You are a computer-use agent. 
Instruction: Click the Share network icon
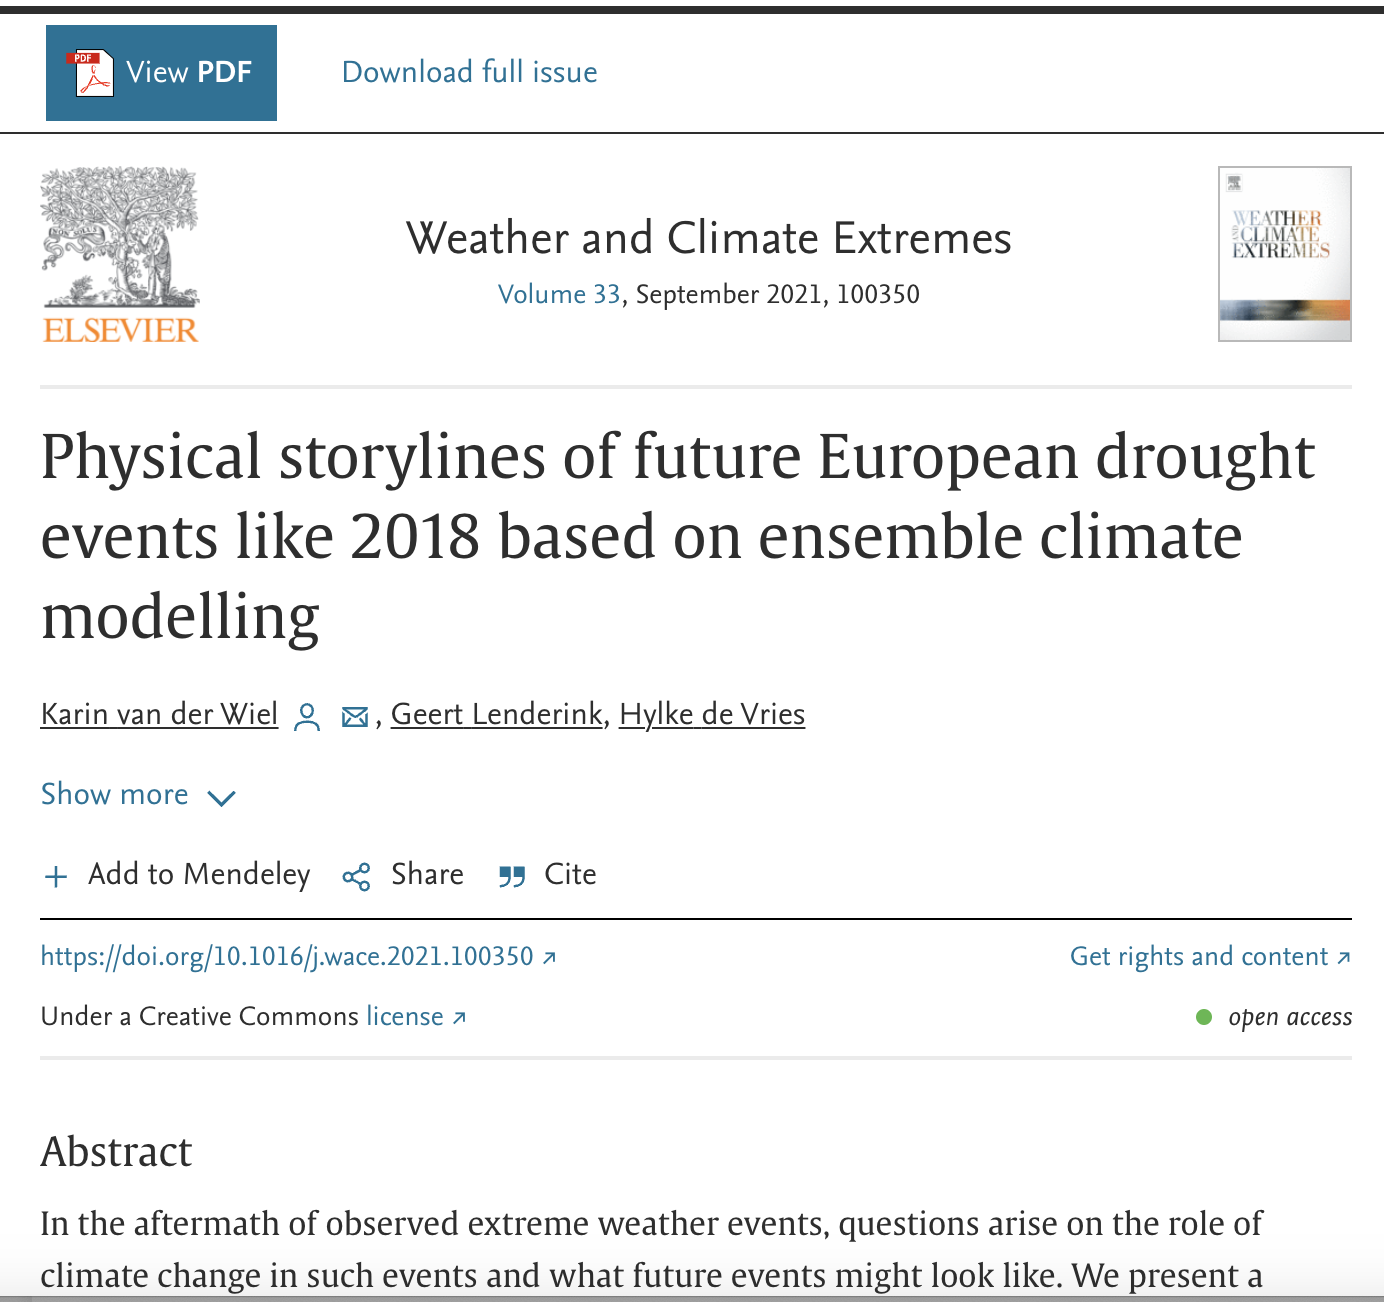click(x=356, y=877)
